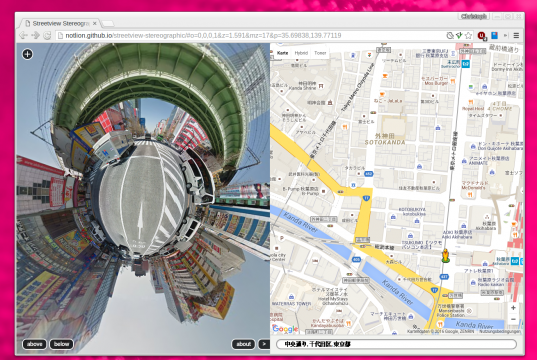The image size is (537, 360).
Task: Click the SOTOKANDA district label
Action: [x=385, y=142]
